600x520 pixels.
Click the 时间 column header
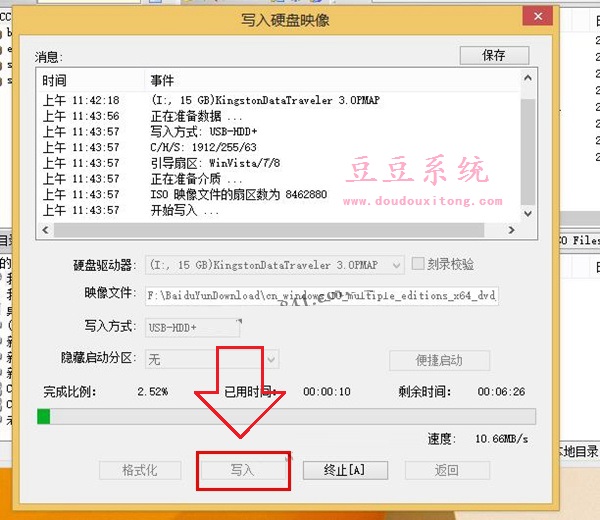point(91,80)
